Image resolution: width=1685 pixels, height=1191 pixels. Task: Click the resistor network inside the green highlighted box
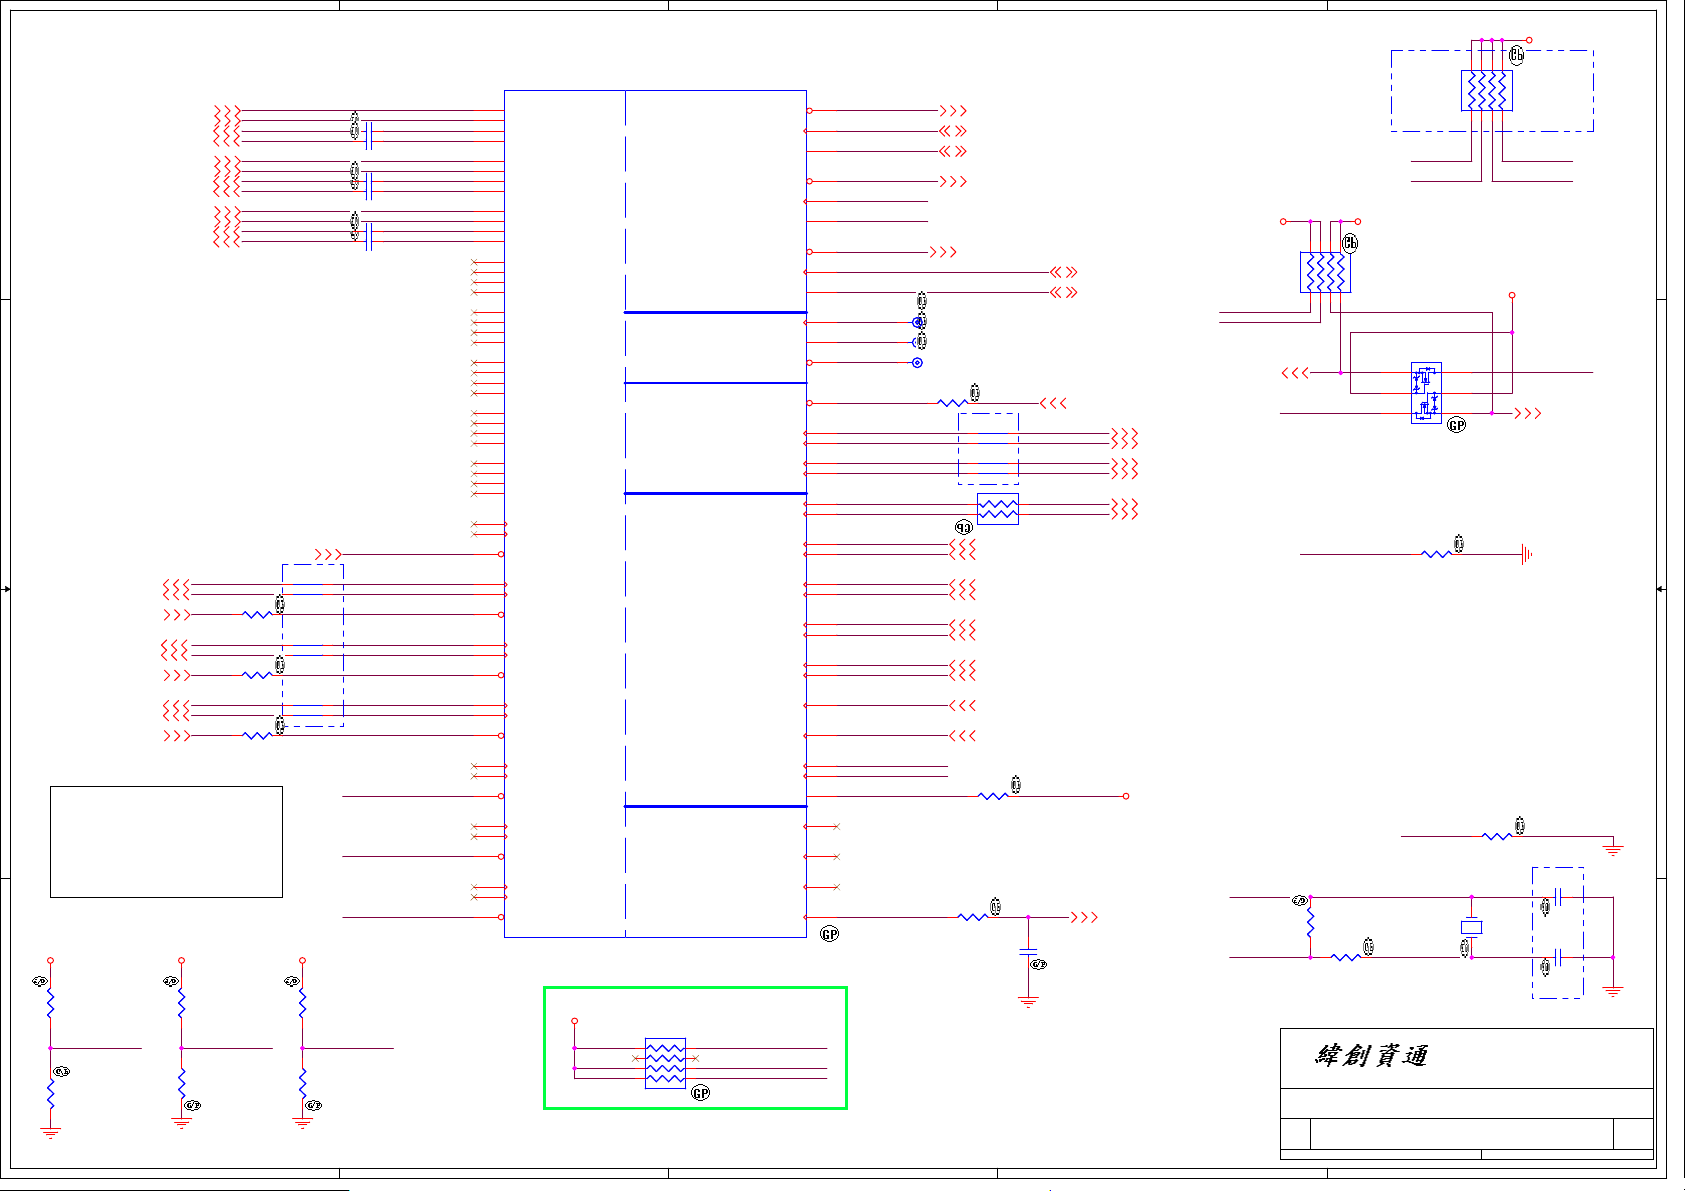[665, 1062]
